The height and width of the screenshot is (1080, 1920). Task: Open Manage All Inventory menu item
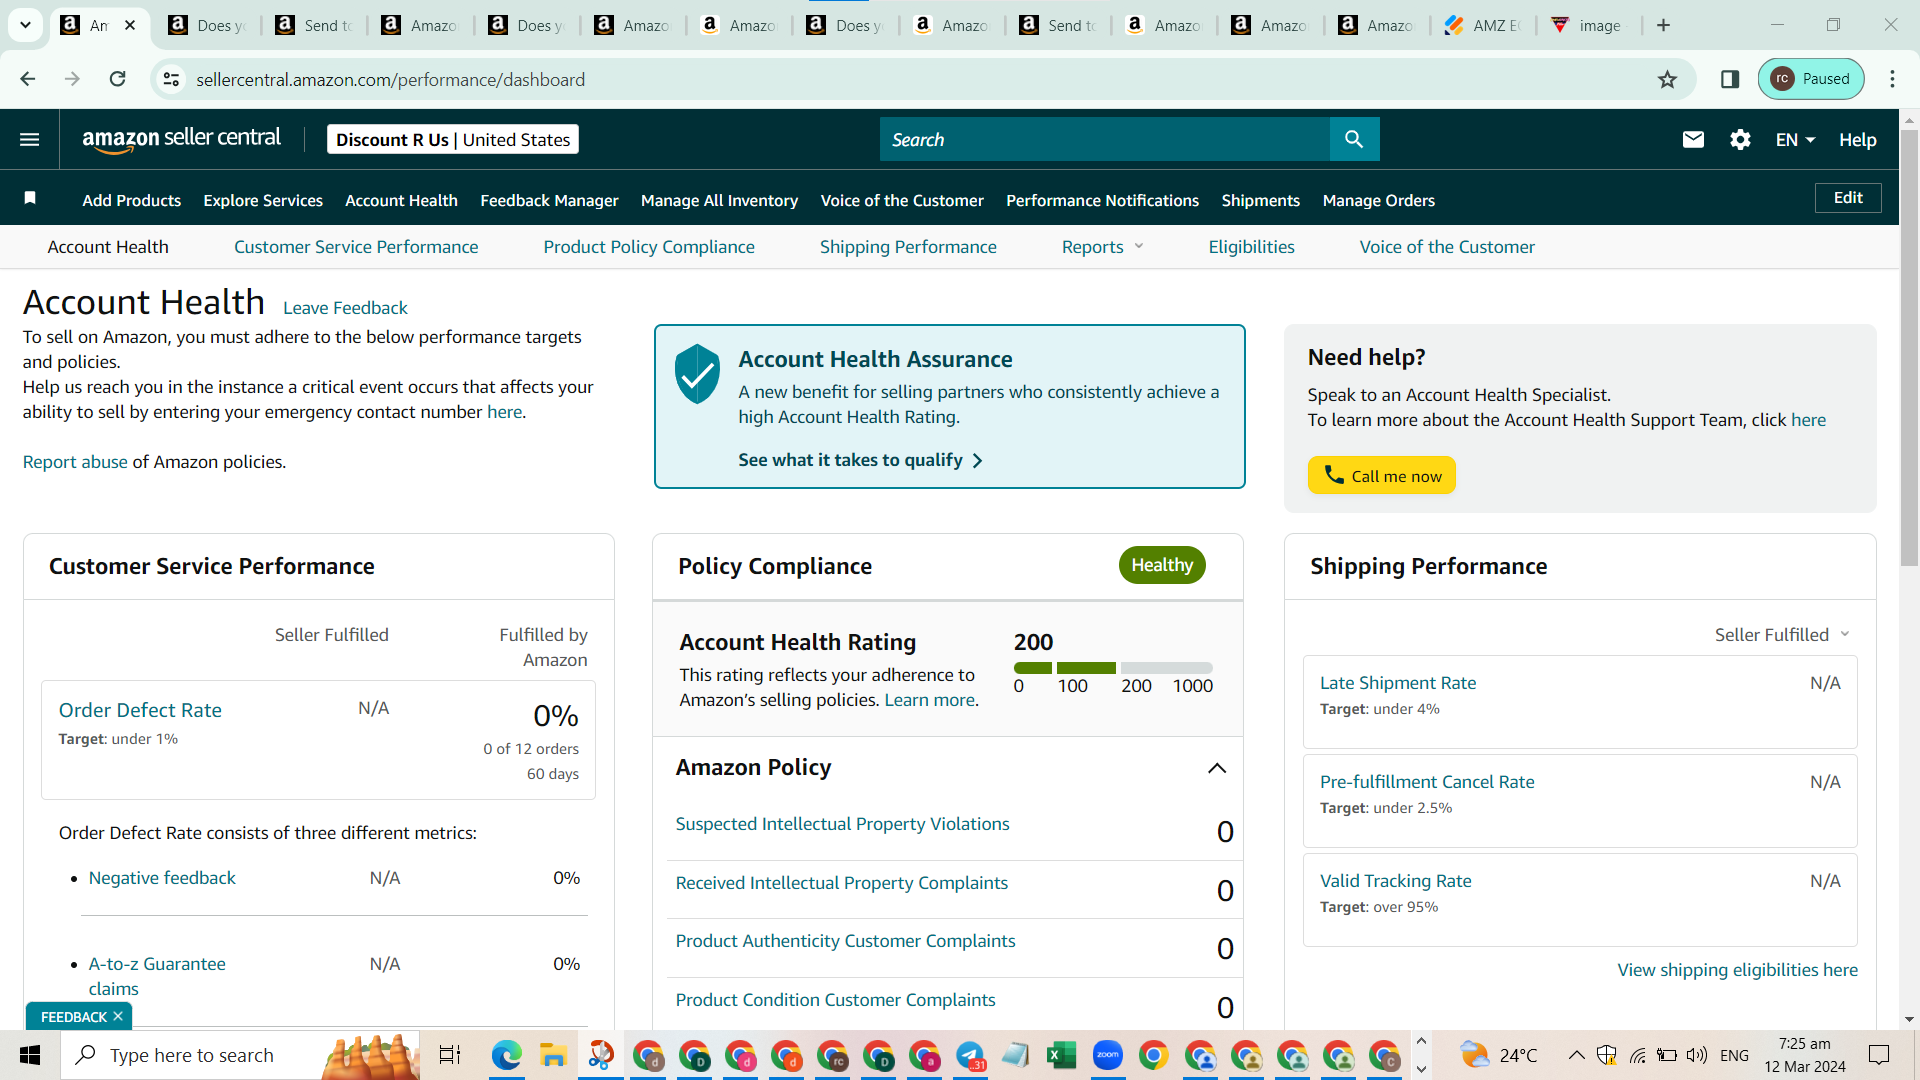pos(719,200)
